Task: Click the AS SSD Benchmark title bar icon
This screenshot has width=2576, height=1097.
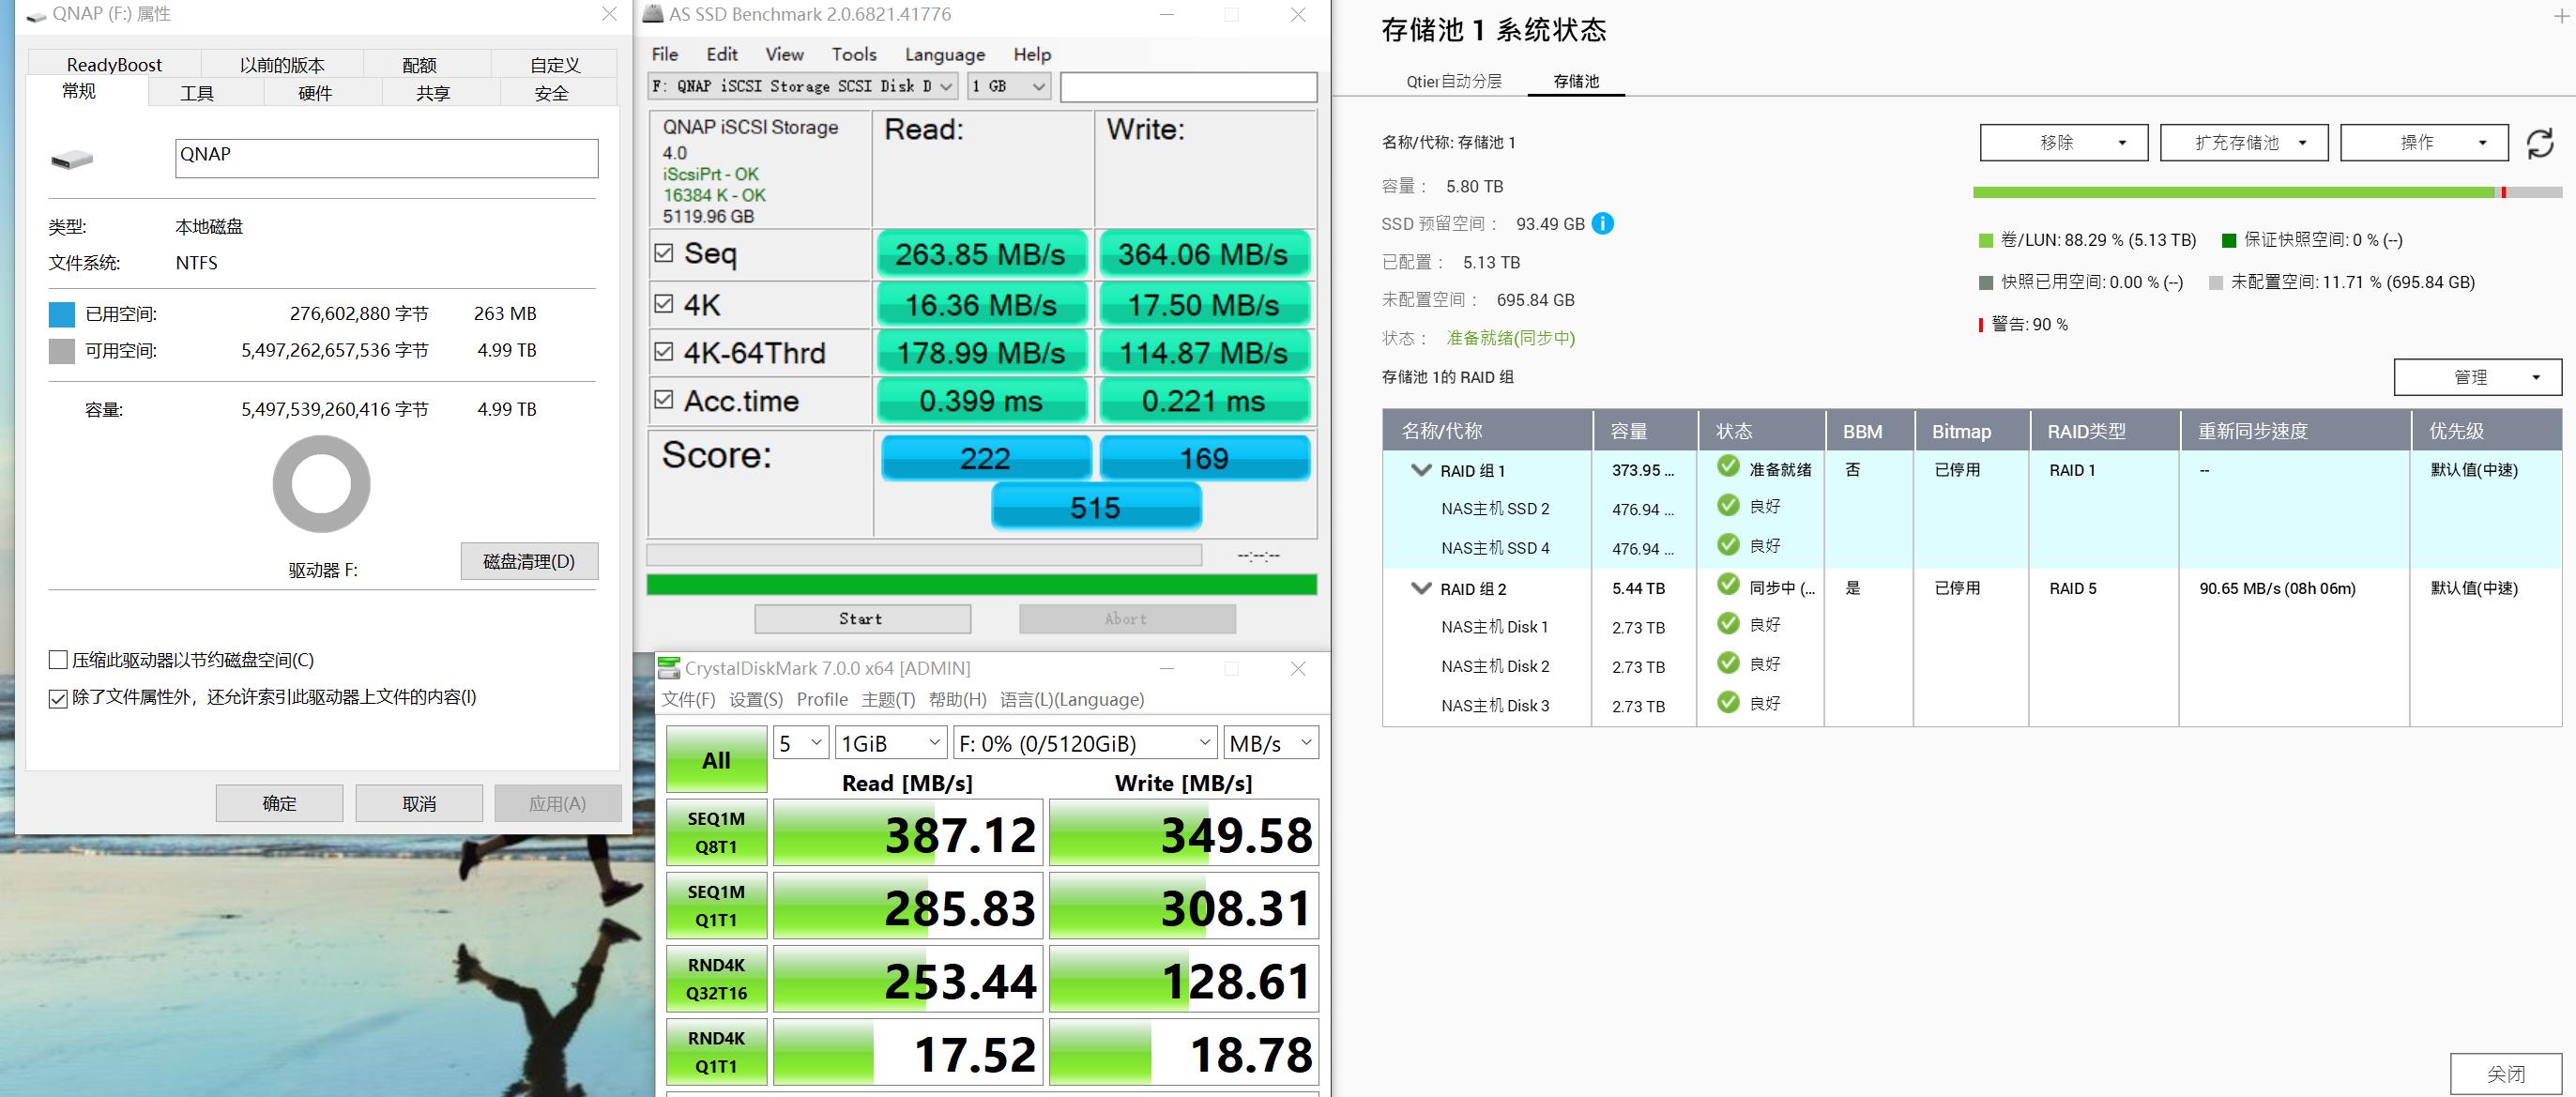Action: [655, 15]
